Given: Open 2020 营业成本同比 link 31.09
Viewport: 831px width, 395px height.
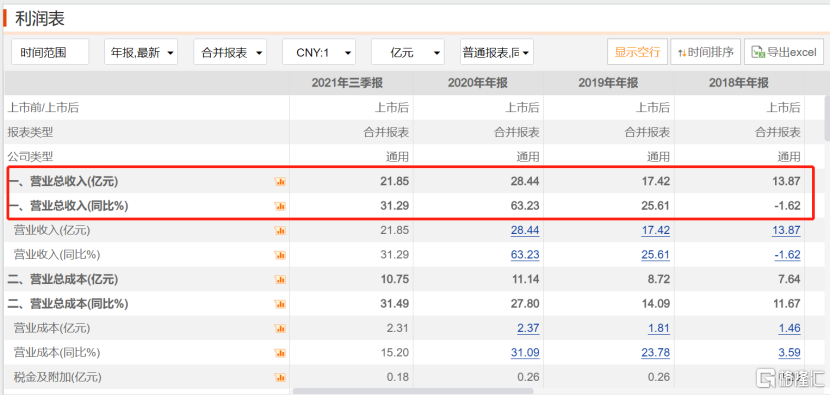Looking at the screenshot, I should tap(525, 353).
